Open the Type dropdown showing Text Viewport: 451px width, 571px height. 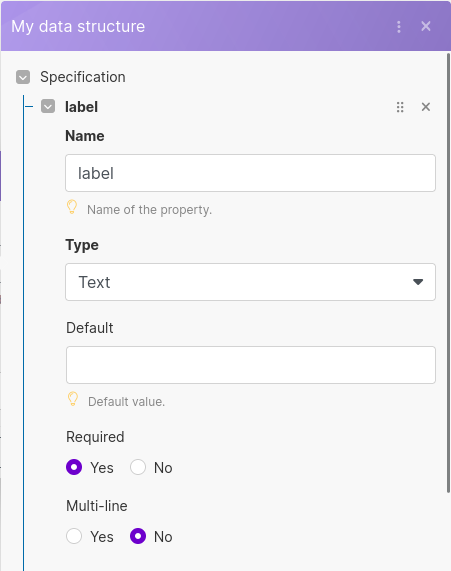[250, 282]
